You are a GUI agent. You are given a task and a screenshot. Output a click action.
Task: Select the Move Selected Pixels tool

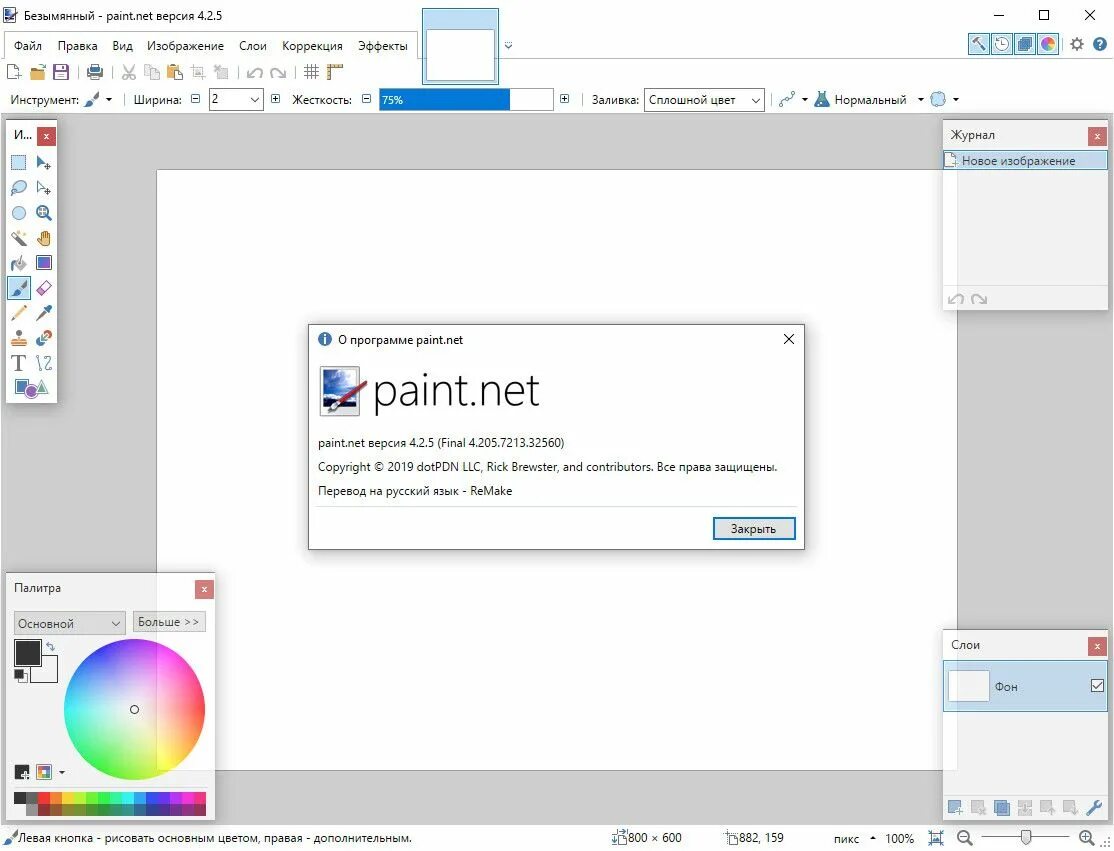(x=43, y=163)
